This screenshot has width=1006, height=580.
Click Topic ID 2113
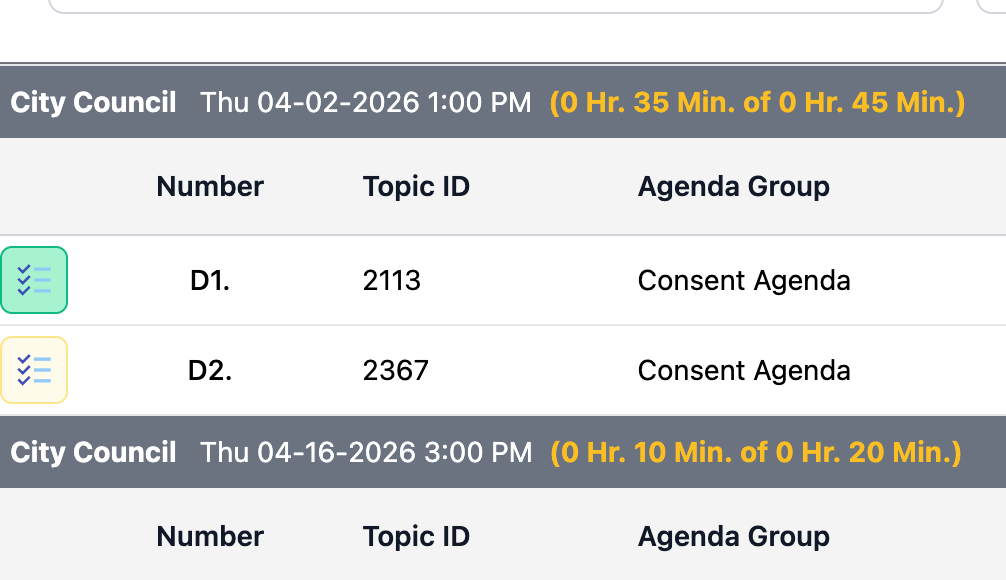tap(392, 281)
